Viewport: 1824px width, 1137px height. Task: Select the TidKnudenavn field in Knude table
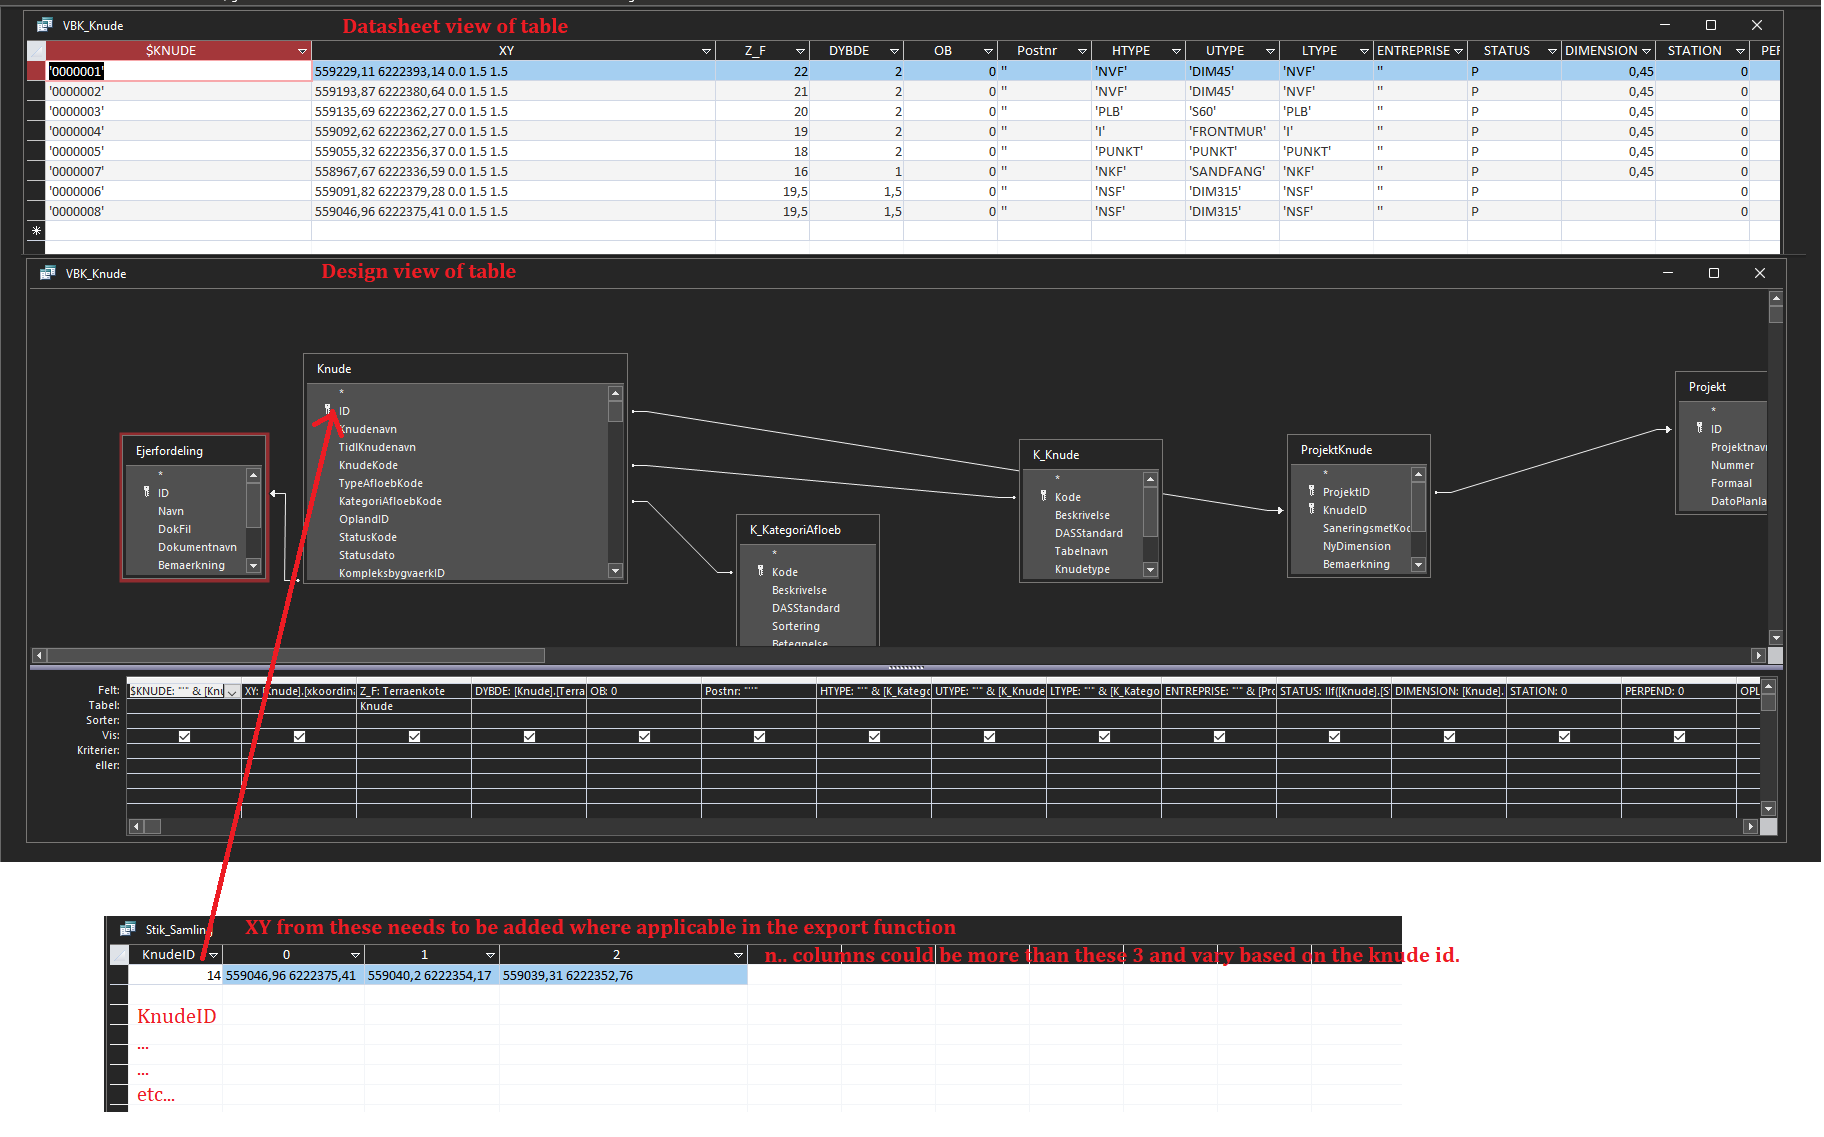click(x=377, y=447)
